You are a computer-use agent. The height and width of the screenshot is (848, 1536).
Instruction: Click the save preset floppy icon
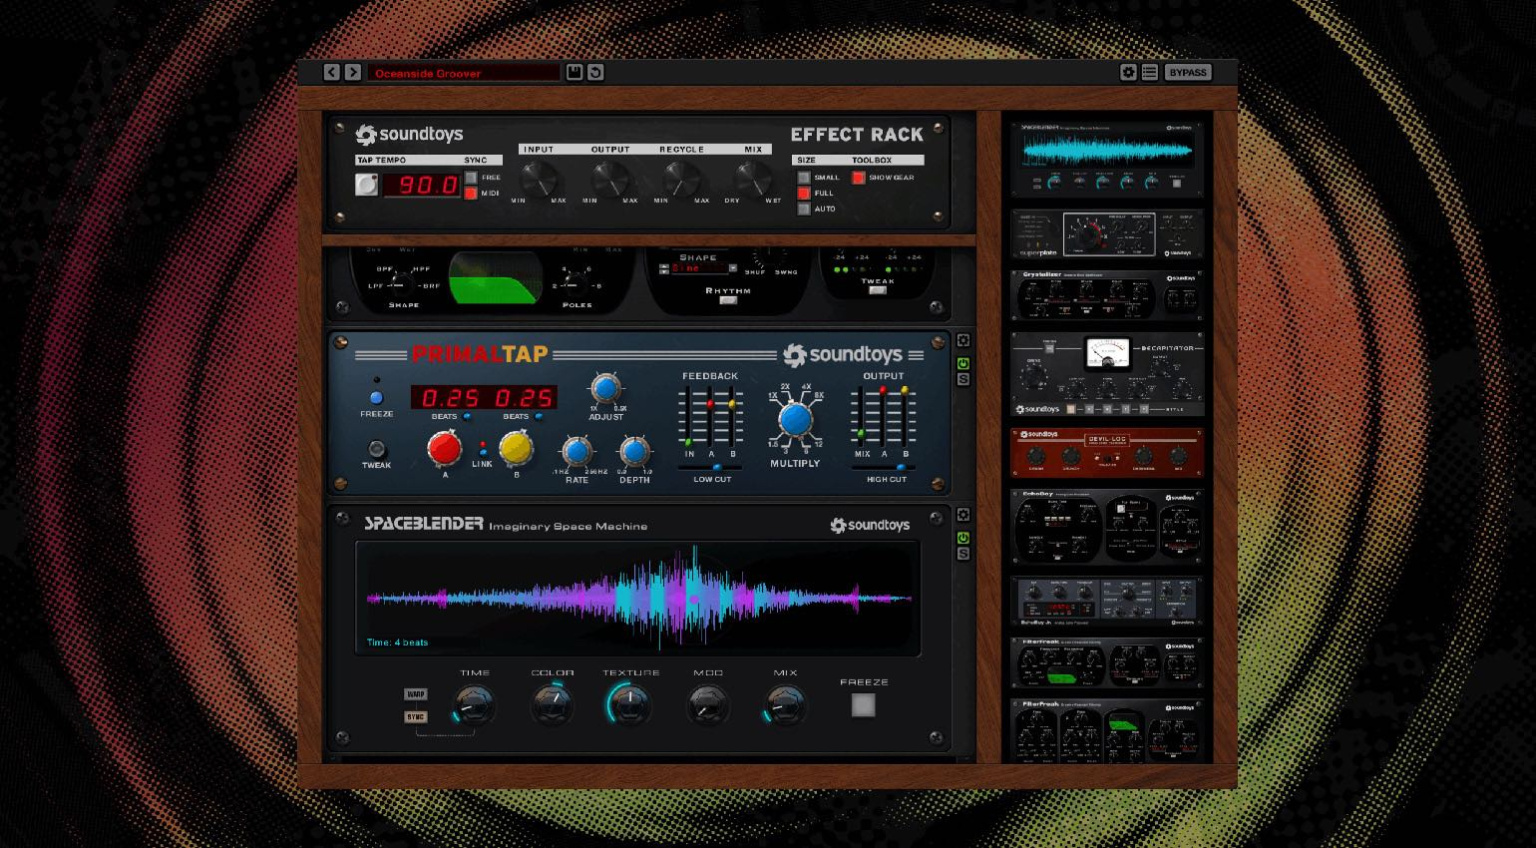tap(575, 72)
